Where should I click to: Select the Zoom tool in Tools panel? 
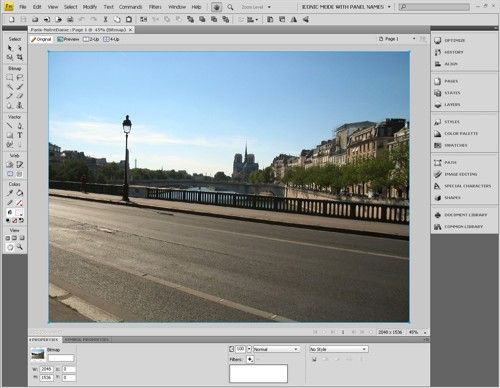(20, 247)
